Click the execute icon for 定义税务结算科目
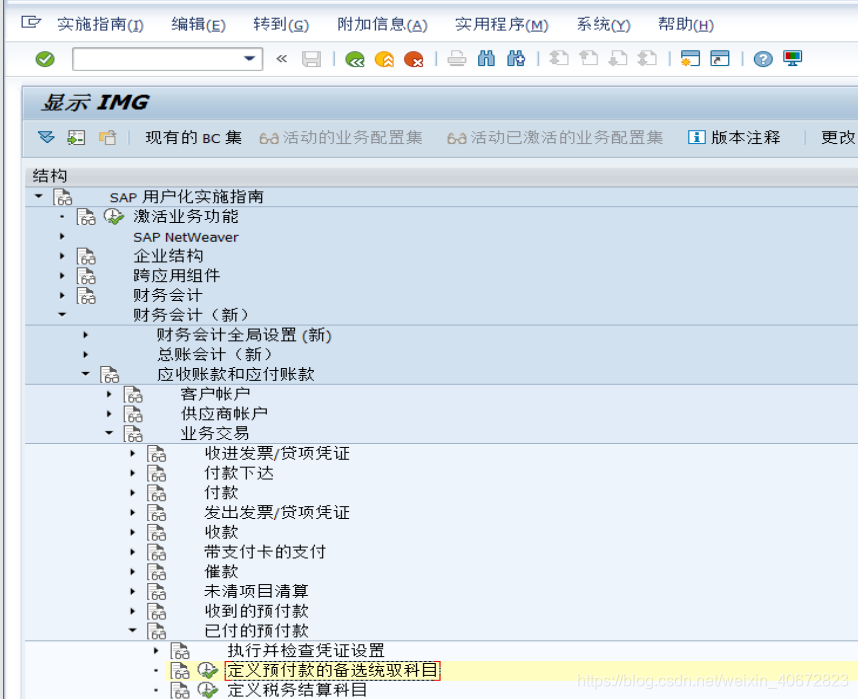Screen dimensions: 858x699 click(207, 690)
